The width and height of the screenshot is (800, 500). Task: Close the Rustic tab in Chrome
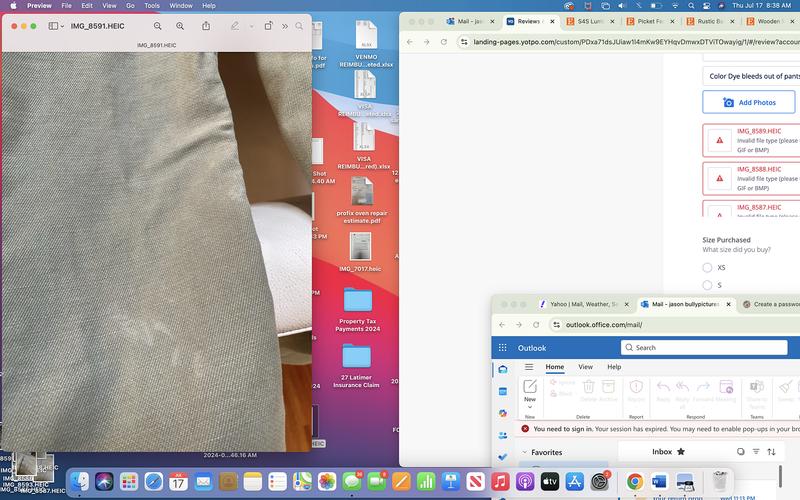(732, 21)
